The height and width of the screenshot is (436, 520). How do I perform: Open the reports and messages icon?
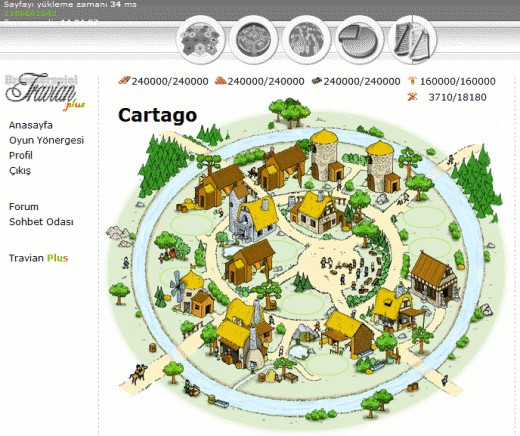(x=412, y=40)
